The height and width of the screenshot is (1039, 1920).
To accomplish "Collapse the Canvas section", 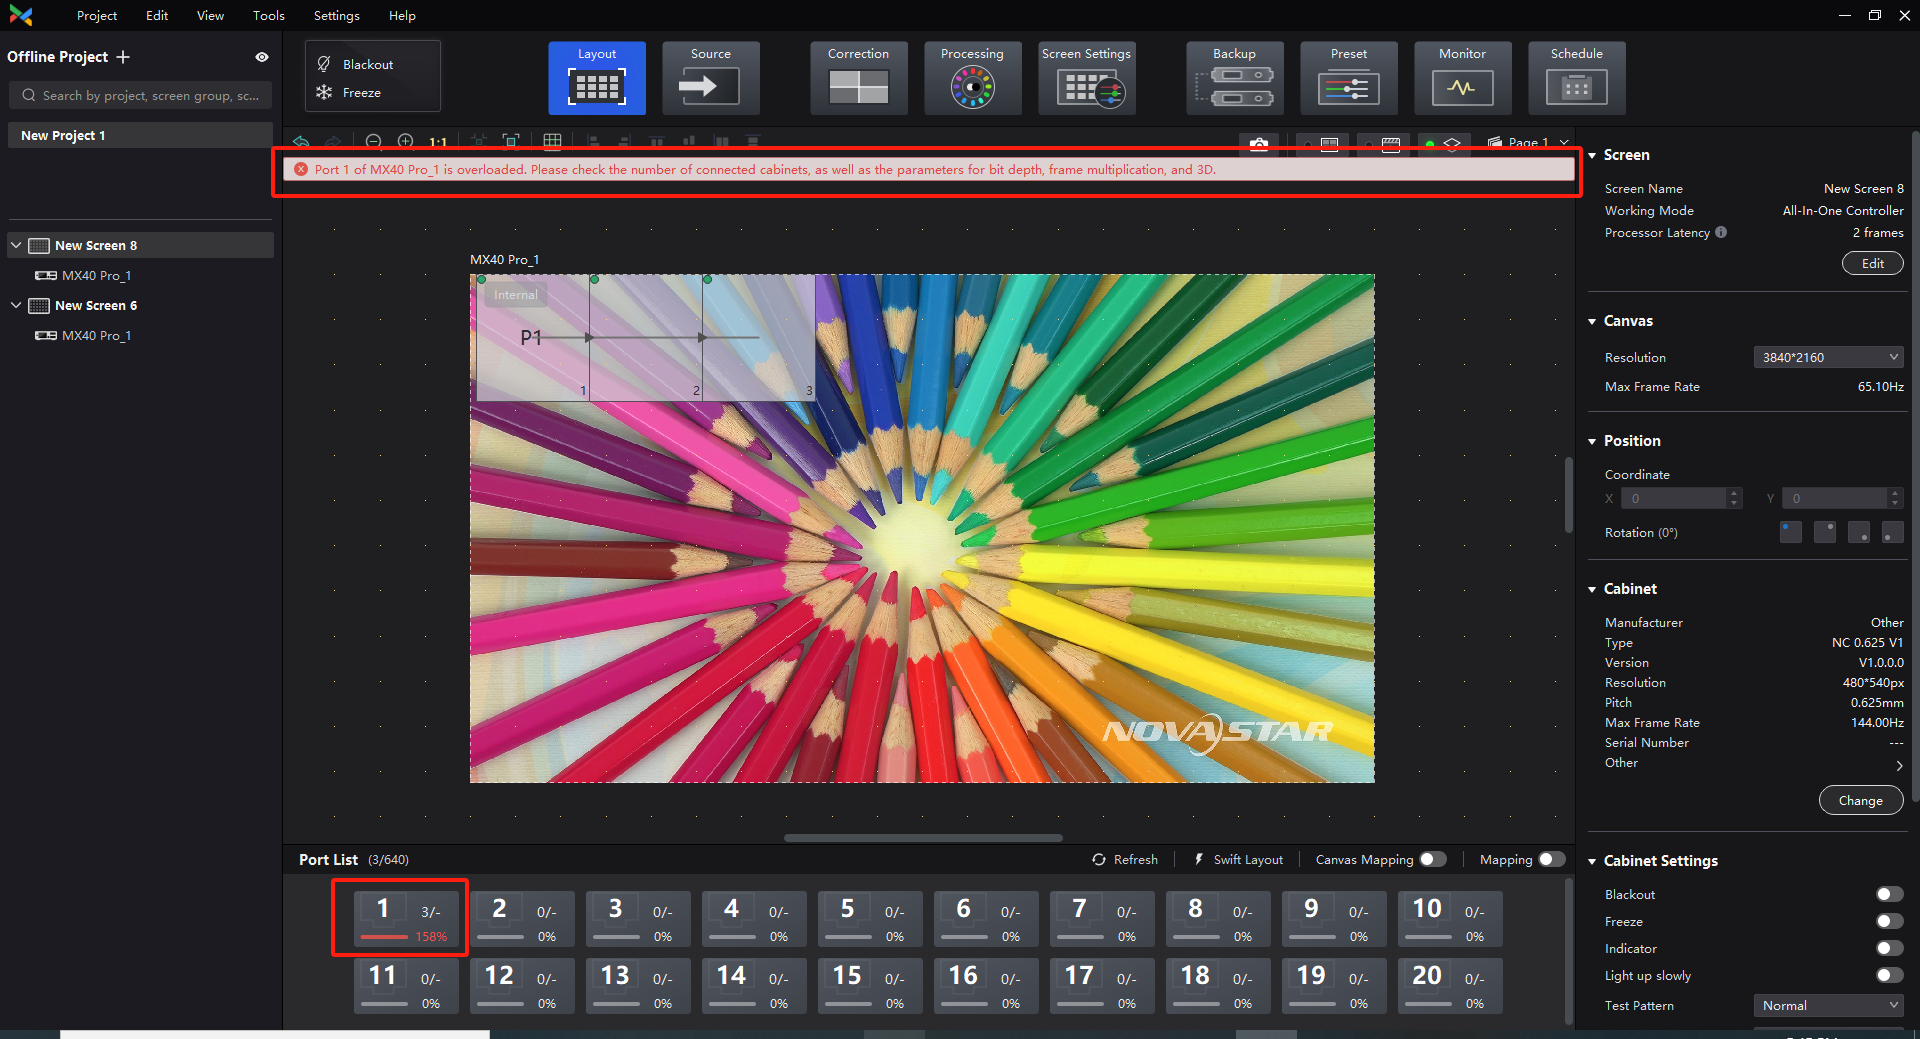I will pos(1592,321).
